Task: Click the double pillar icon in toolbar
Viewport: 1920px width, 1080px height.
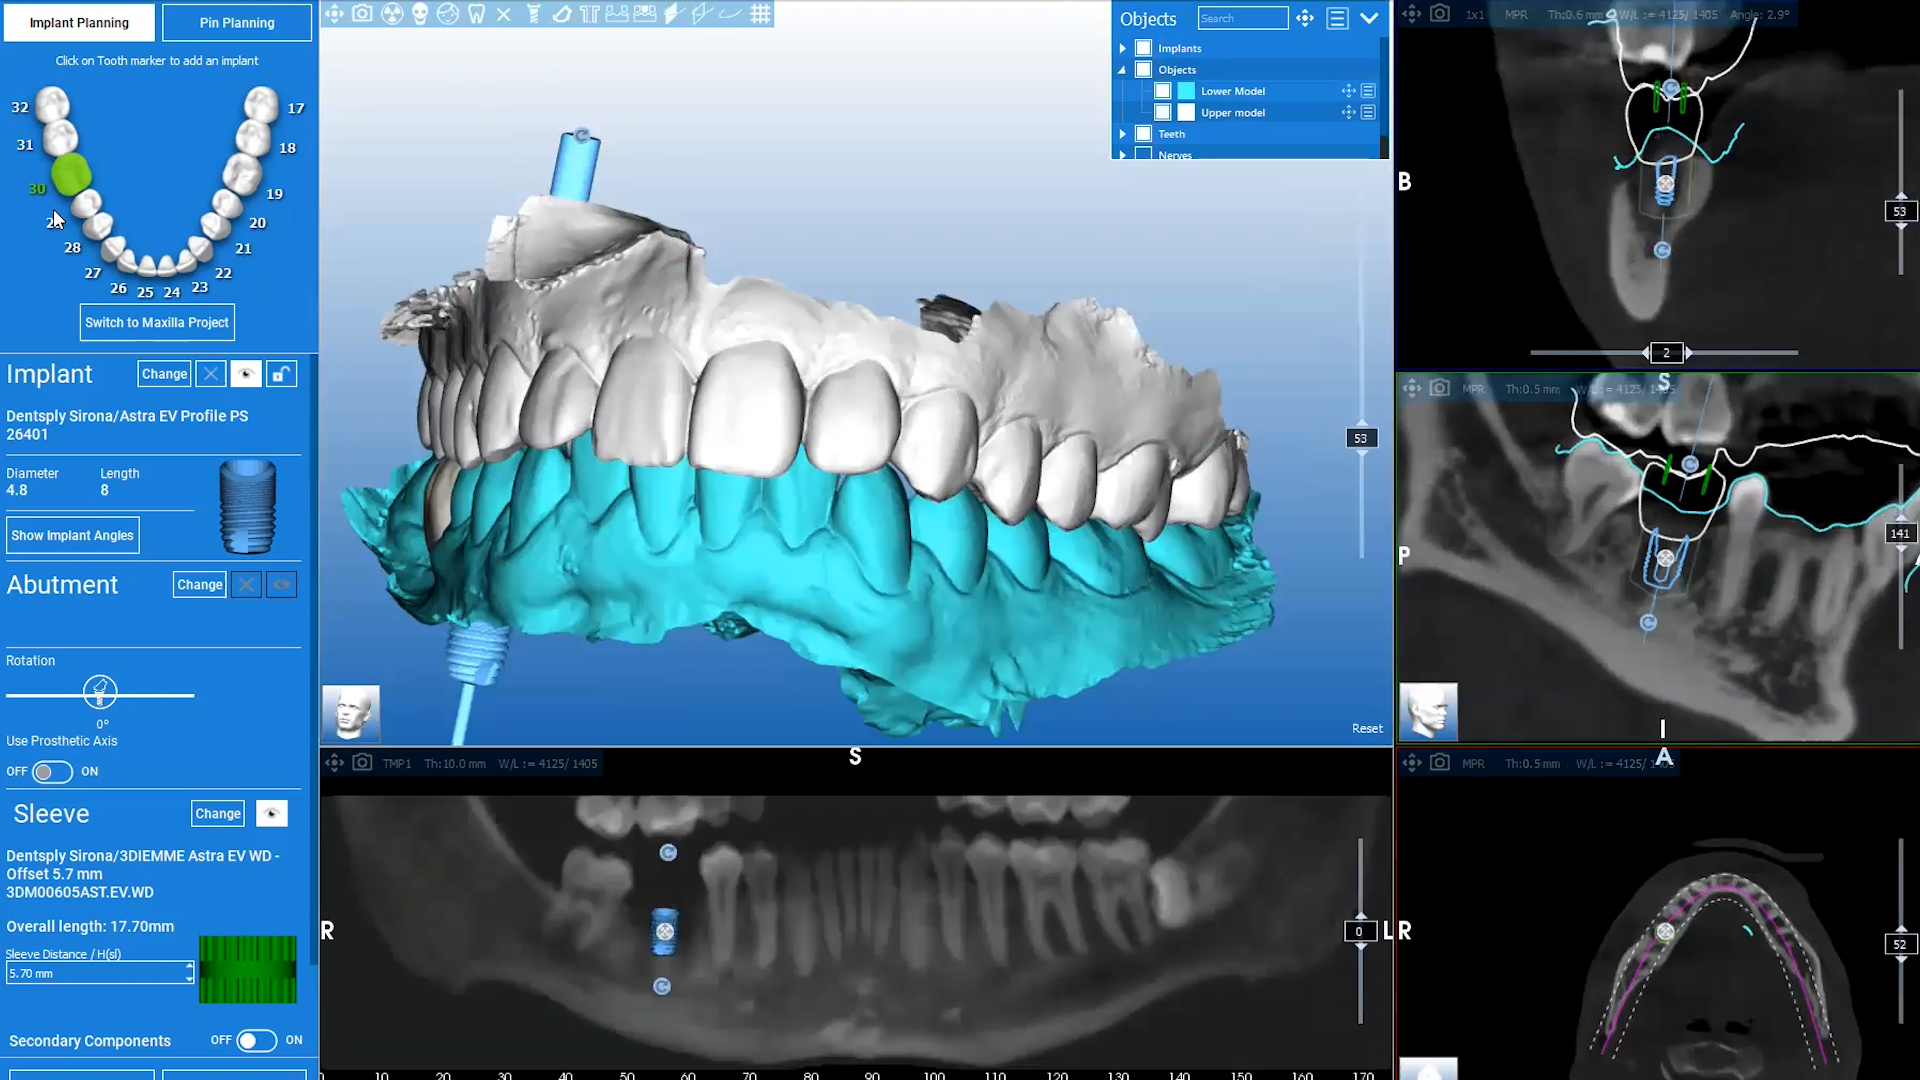Action: tap(590, 14)
